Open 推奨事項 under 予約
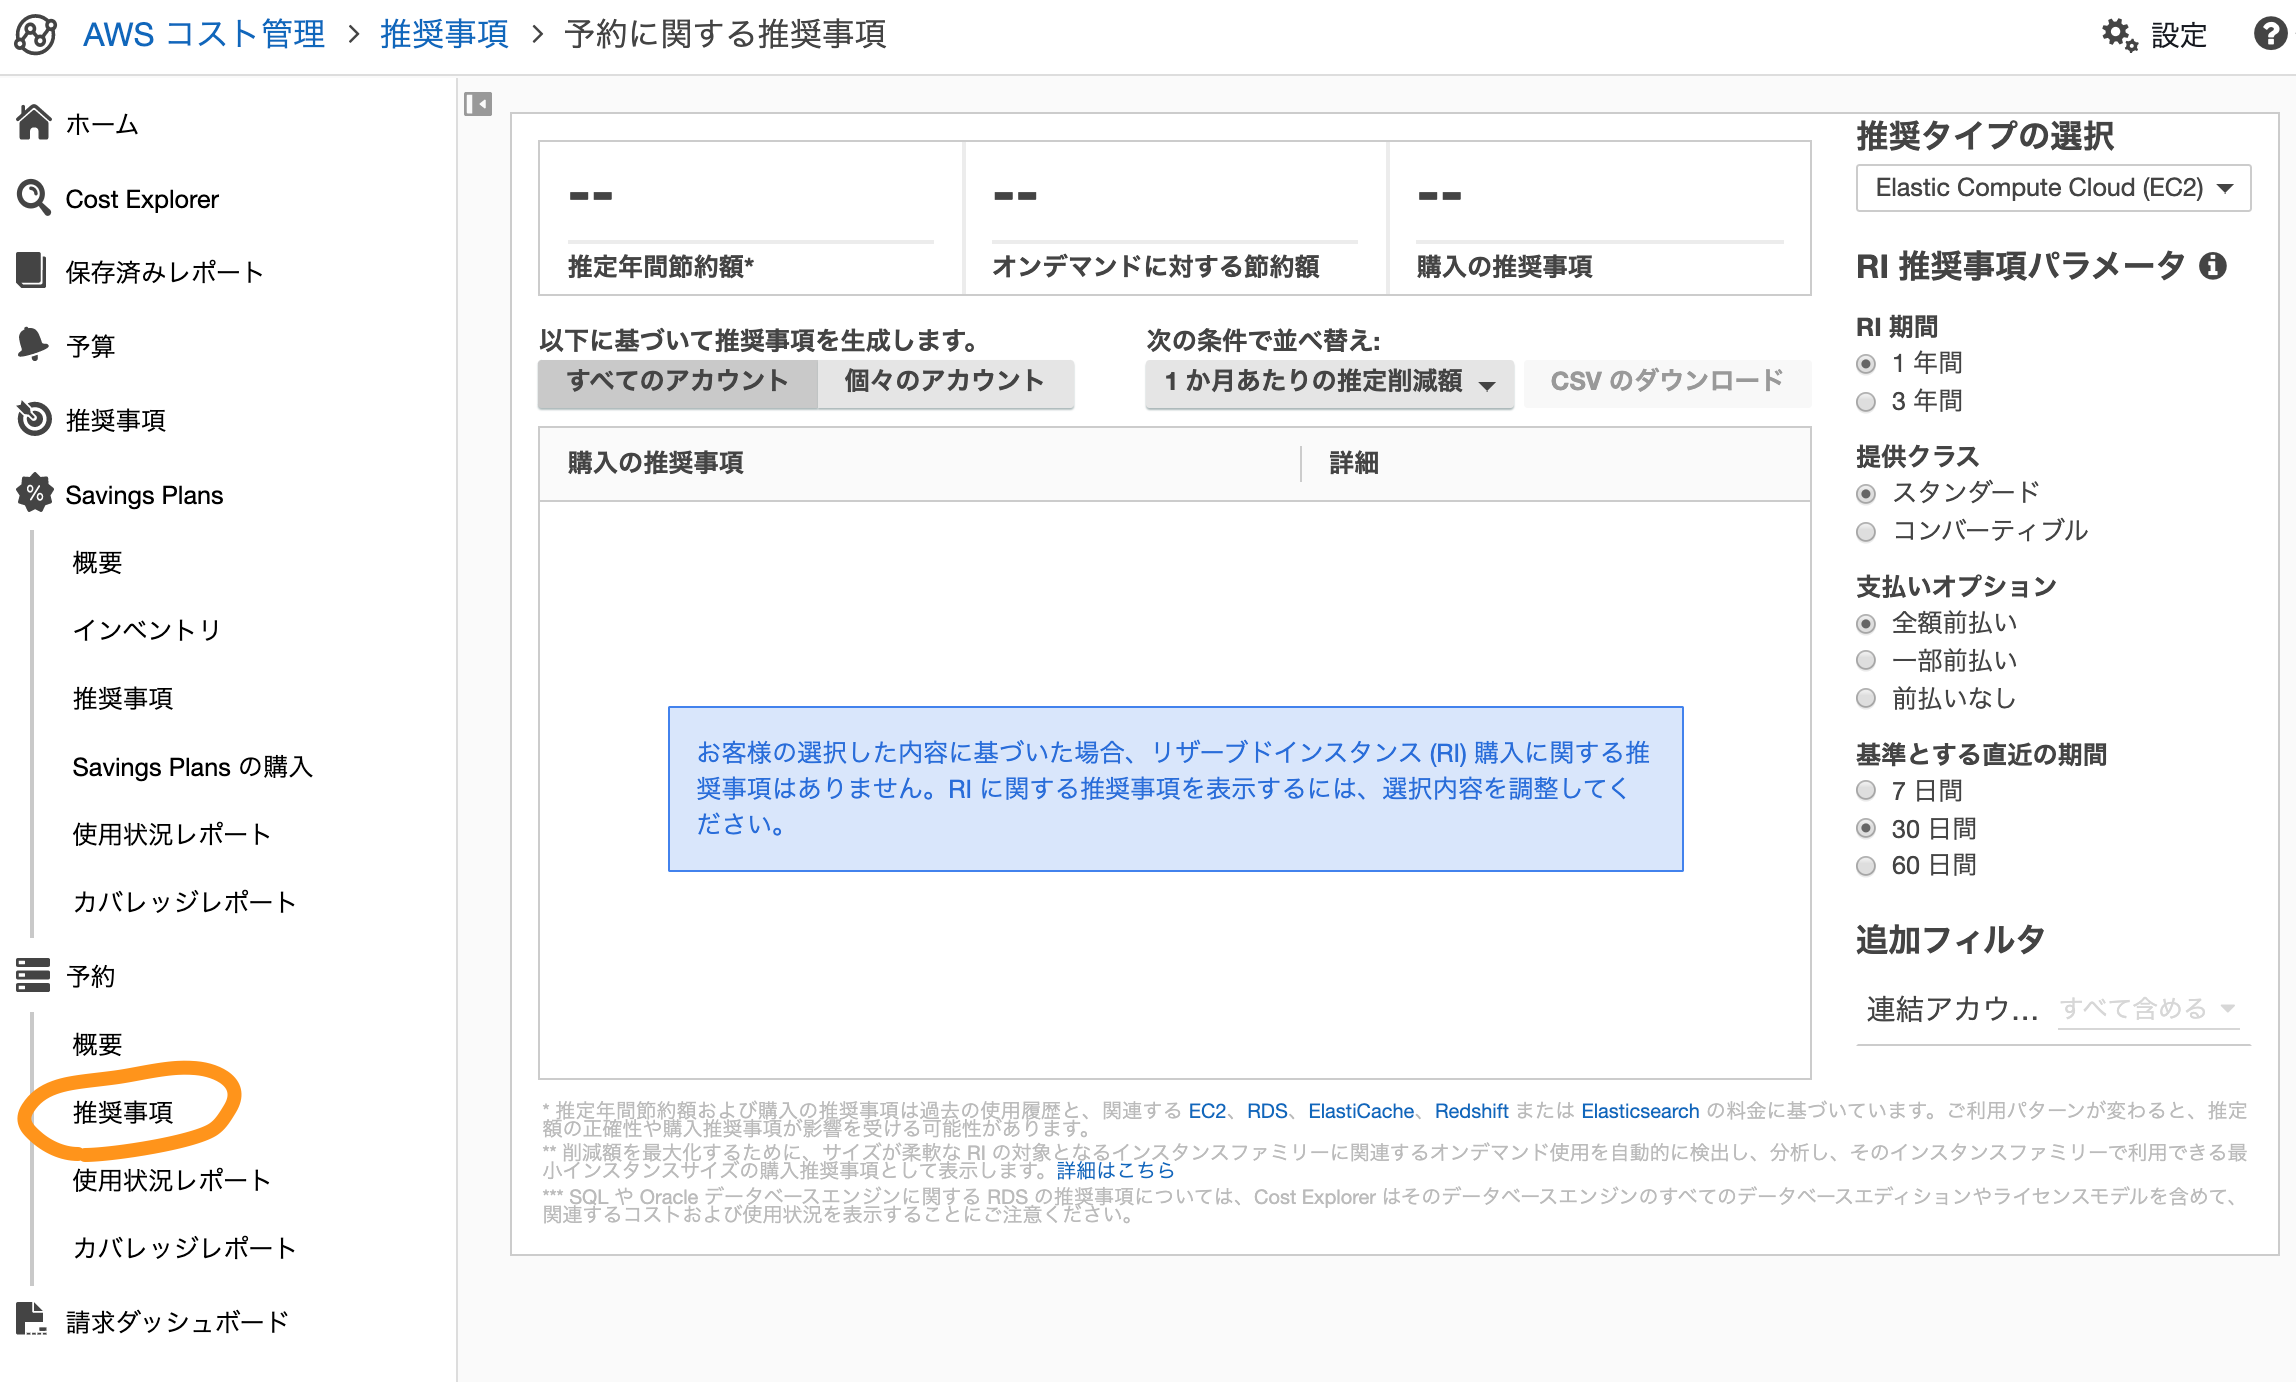2296x1382 pixels. (123, 1111)
